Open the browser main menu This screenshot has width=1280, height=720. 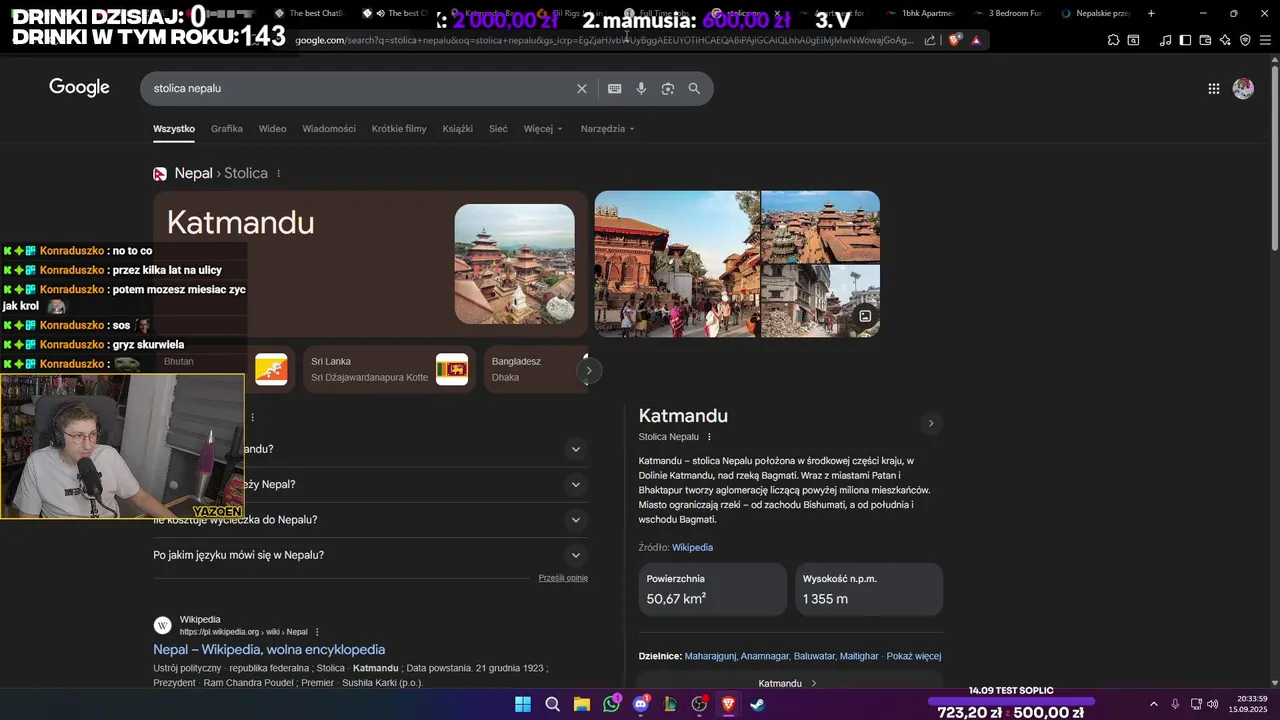point(1265,40)
